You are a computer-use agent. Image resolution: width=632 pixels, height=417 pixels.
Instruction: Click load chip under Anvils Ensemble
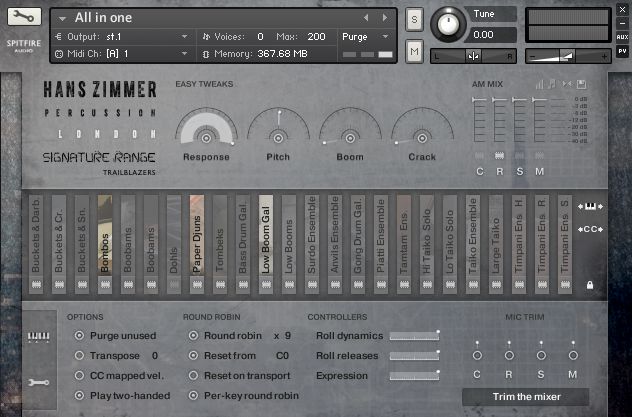[335, 284]
